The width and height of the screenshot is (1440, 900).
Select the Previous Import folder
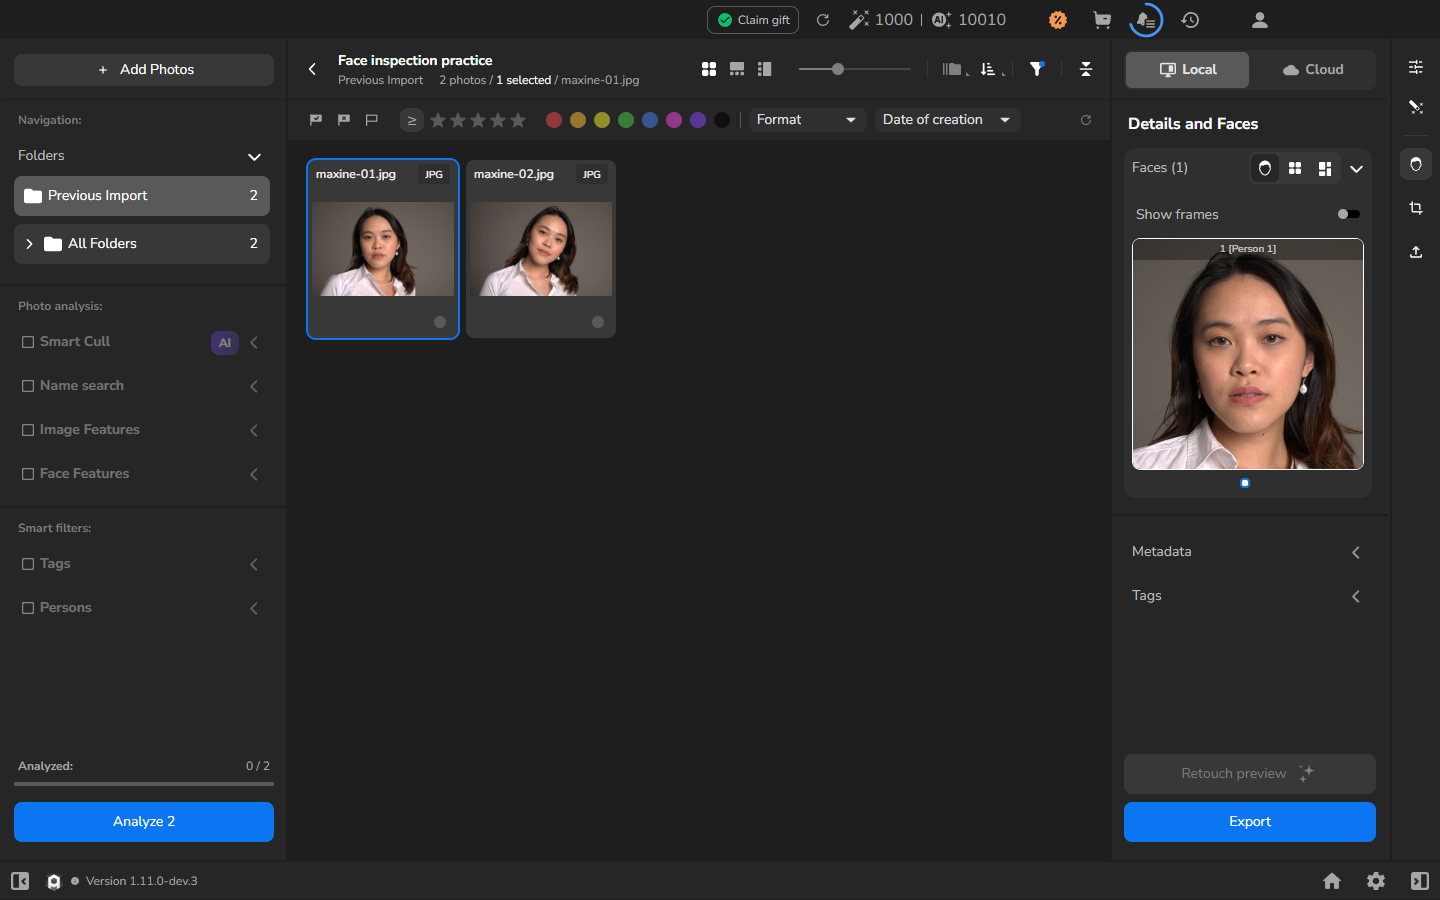[x=142, y=196]
